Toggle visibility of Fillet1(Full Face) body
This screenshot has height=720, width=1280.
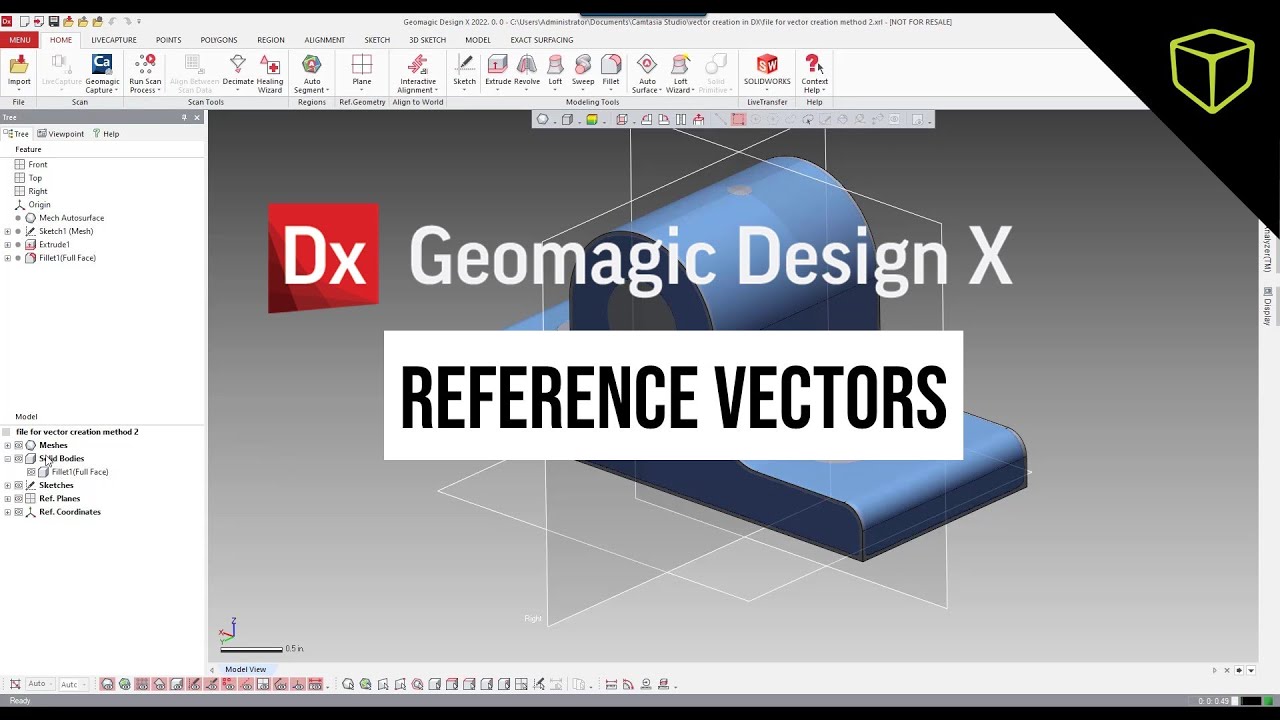point(31,472)
